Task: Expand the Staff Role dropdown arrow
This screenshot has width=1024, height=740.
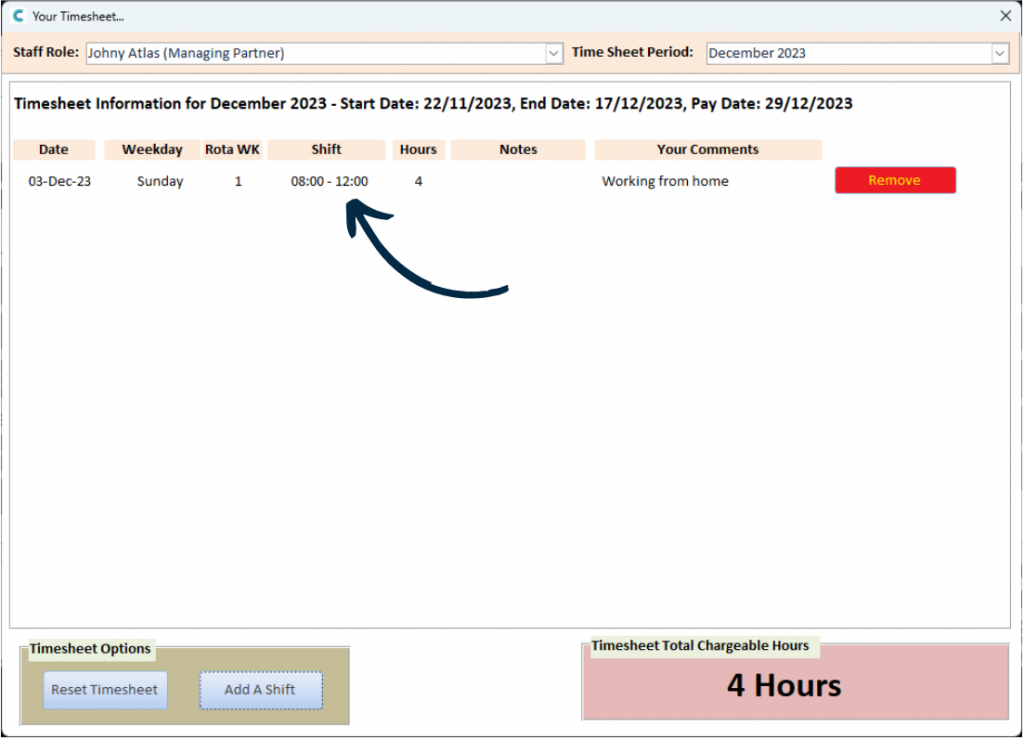Action: tap(554, 53)
